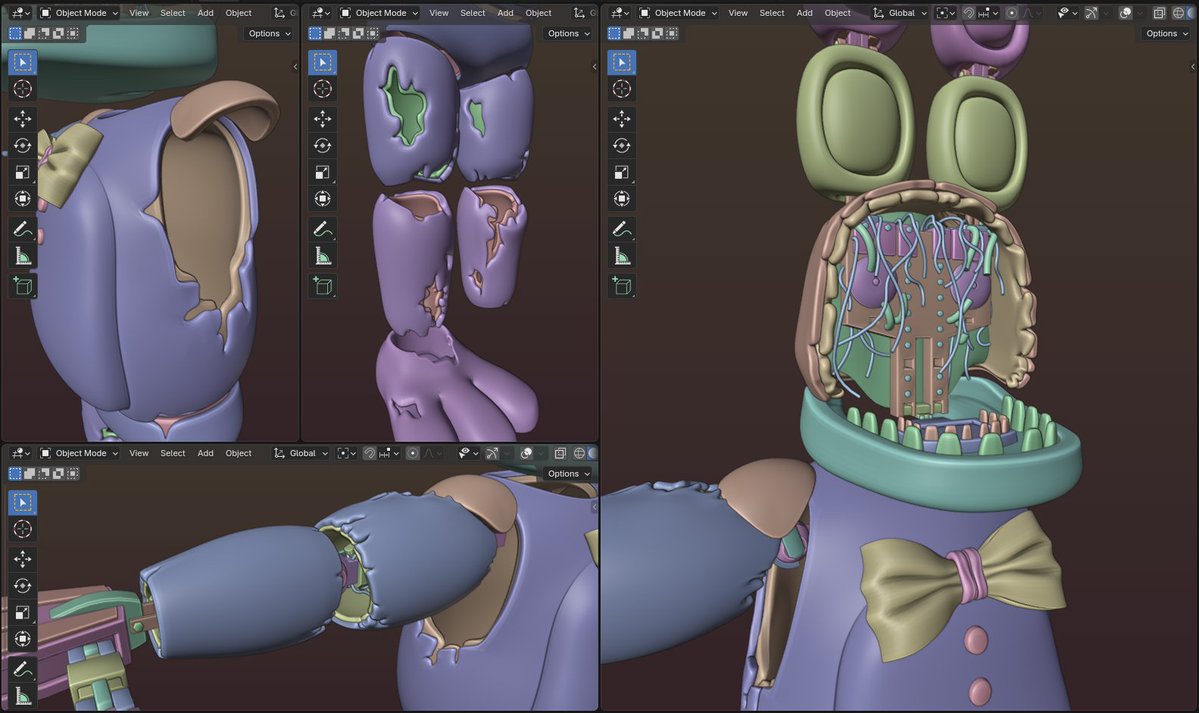Pick the Annotate tool in right viewport
Screen dimensions: 1199x713
622,229
